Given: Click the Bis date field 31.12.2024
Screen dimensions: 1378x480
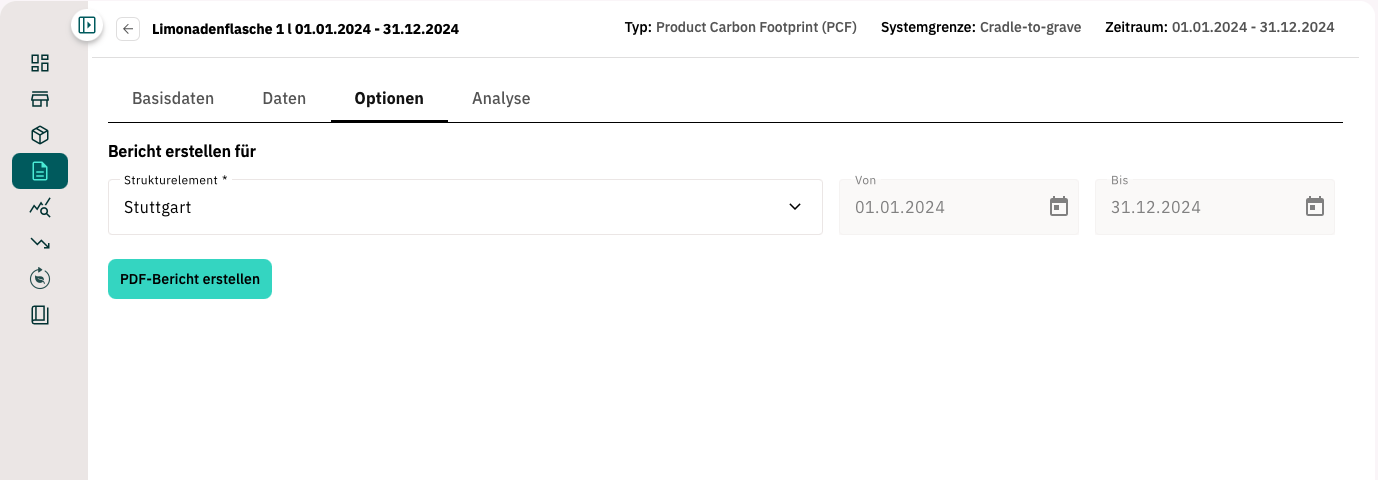Looking at the screenshot, I should click(1215, 207).
